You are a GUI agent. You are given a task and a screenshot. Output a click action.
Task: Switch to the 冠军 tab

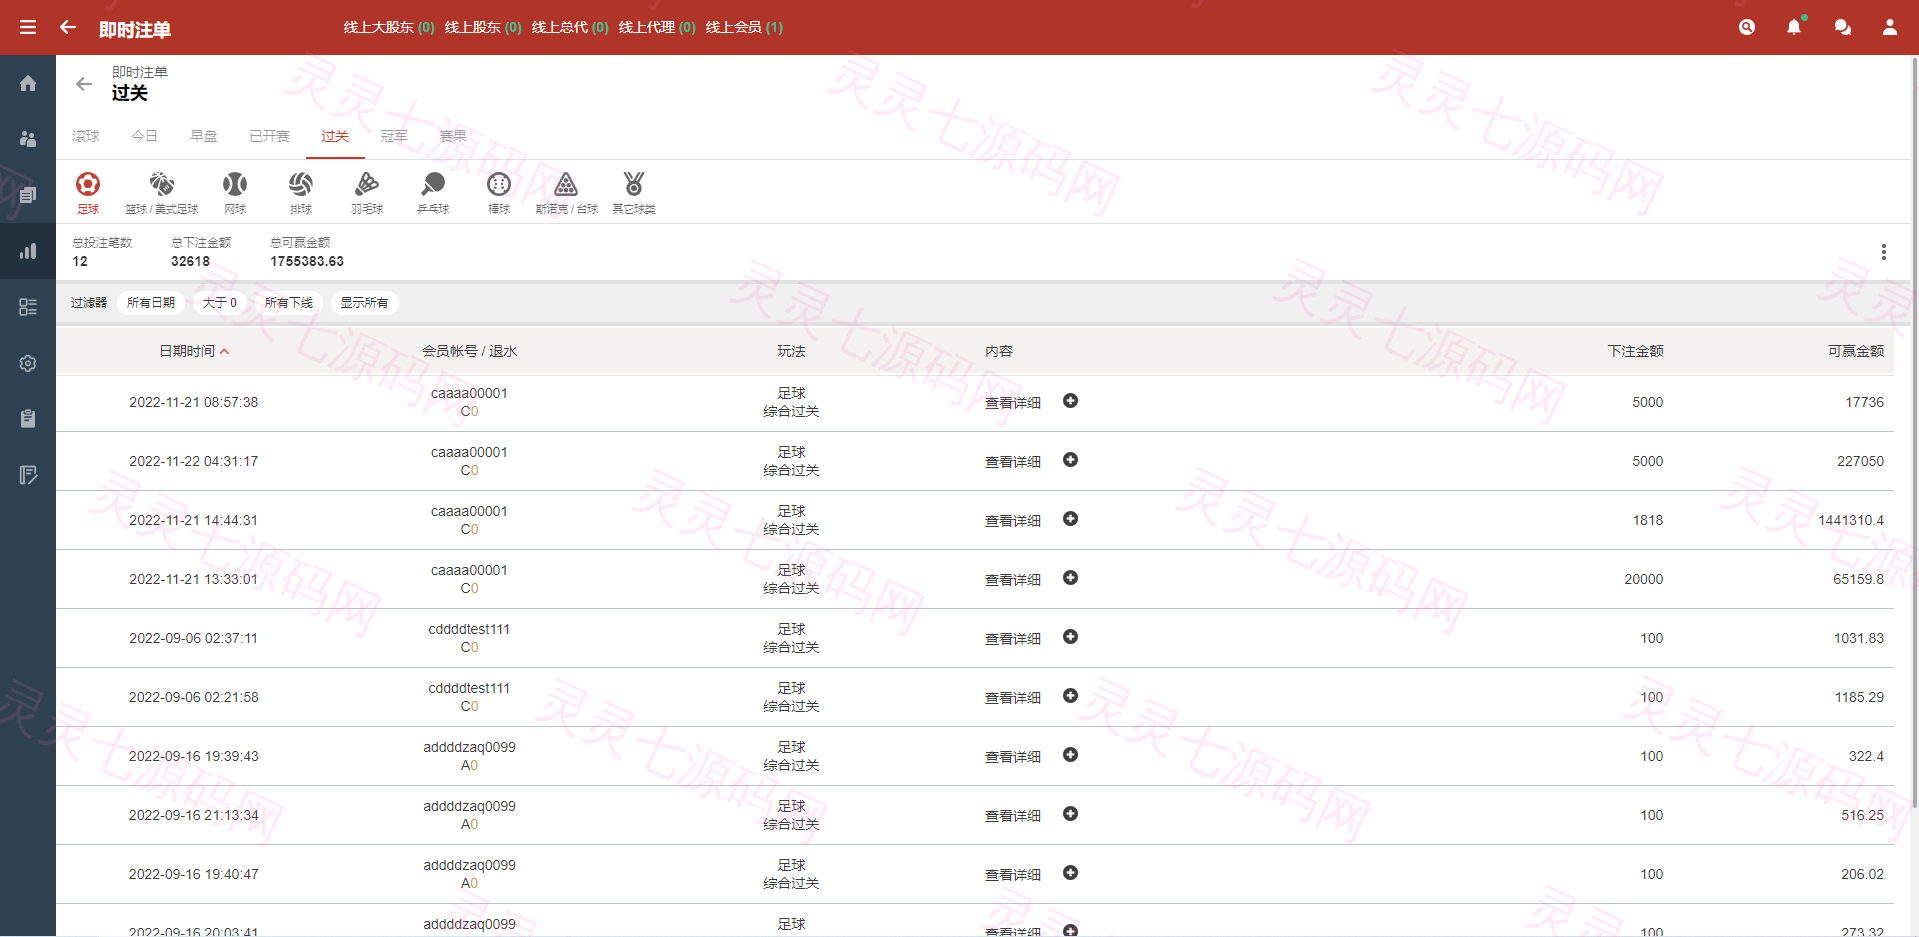pyautogui.click(x=394, y=136)
